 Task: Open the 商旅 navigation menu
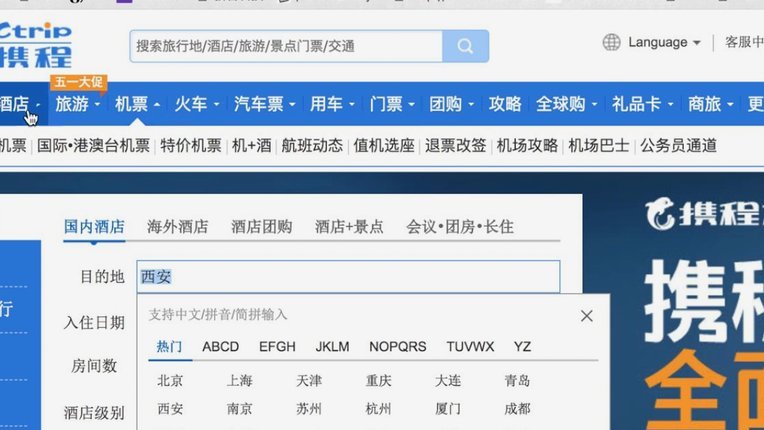pyautogui.click(x=710, y=104)
